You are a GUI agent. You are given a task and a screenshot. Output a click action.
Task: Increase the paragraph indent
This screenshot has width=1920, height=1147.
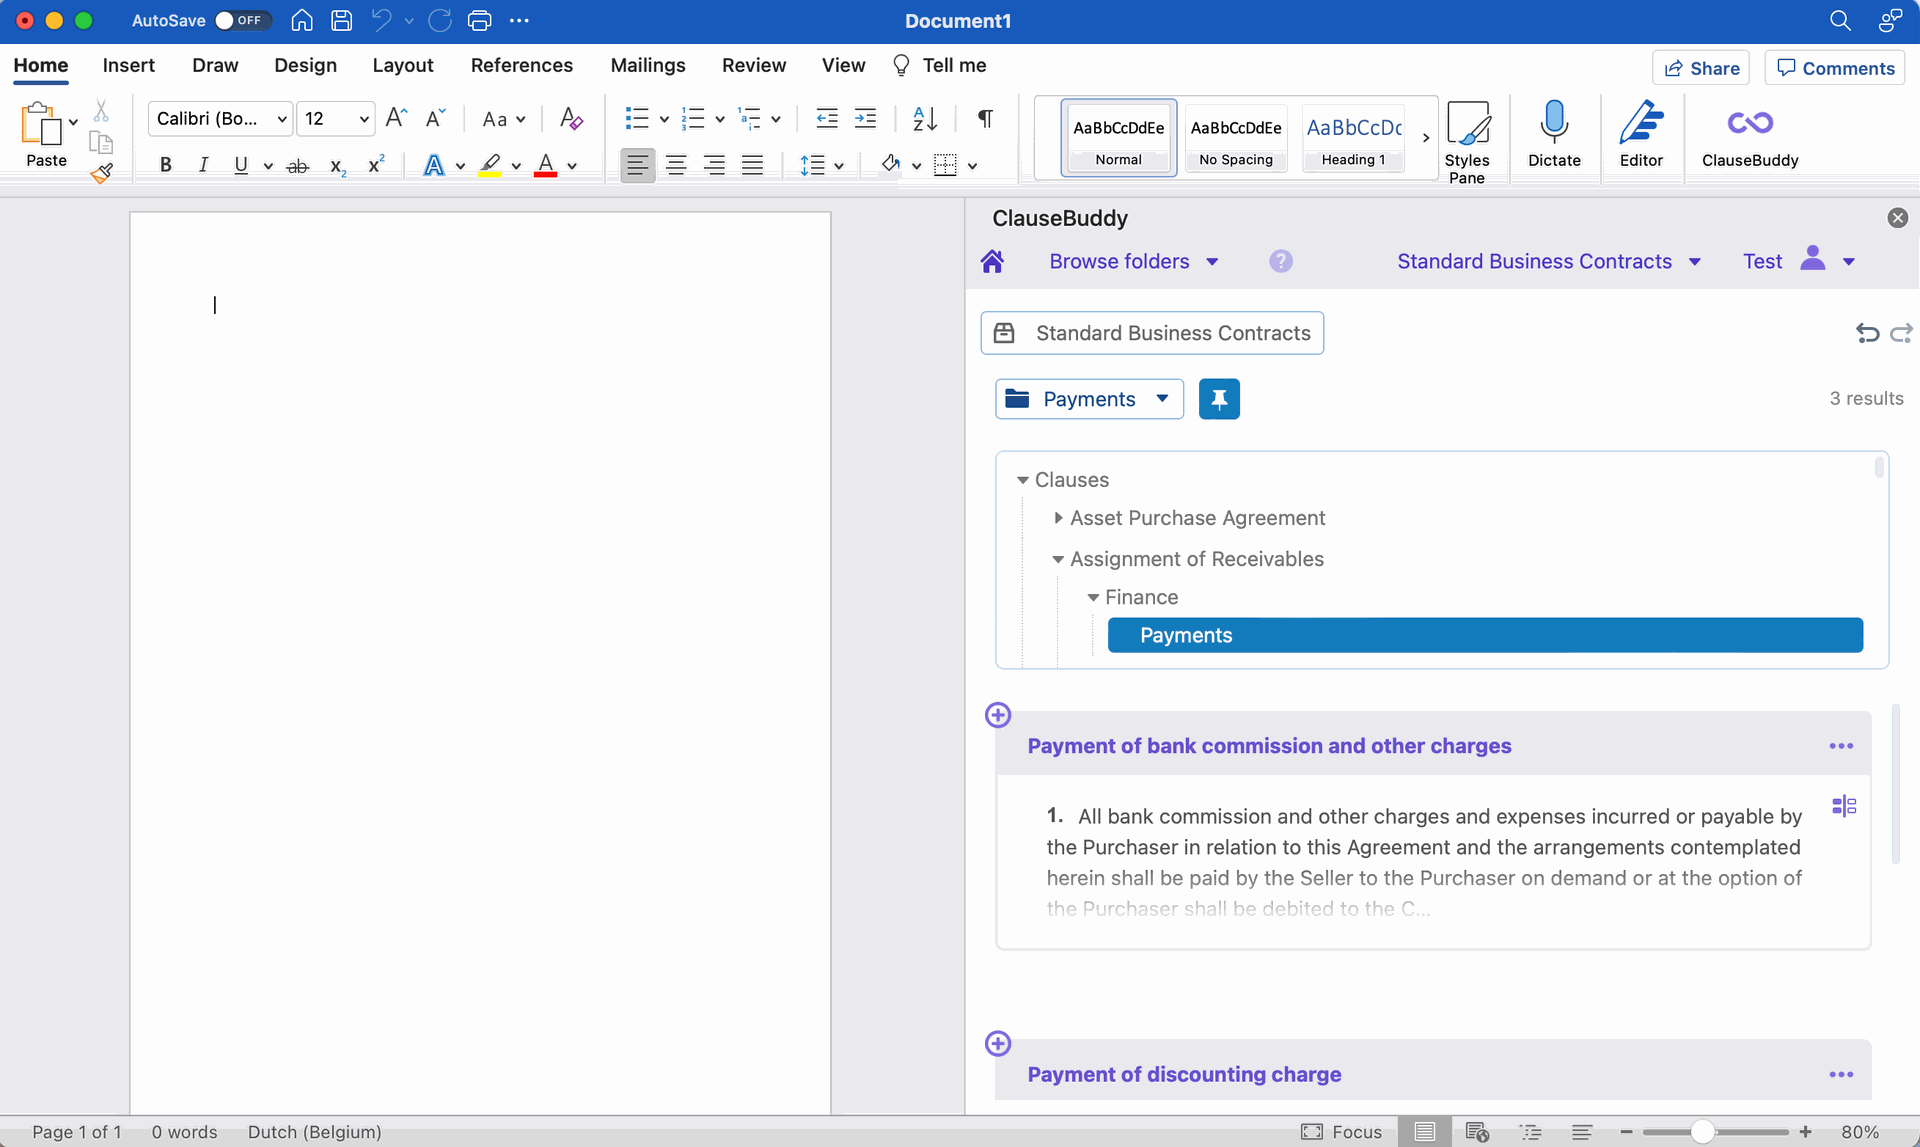pos(865,118)
